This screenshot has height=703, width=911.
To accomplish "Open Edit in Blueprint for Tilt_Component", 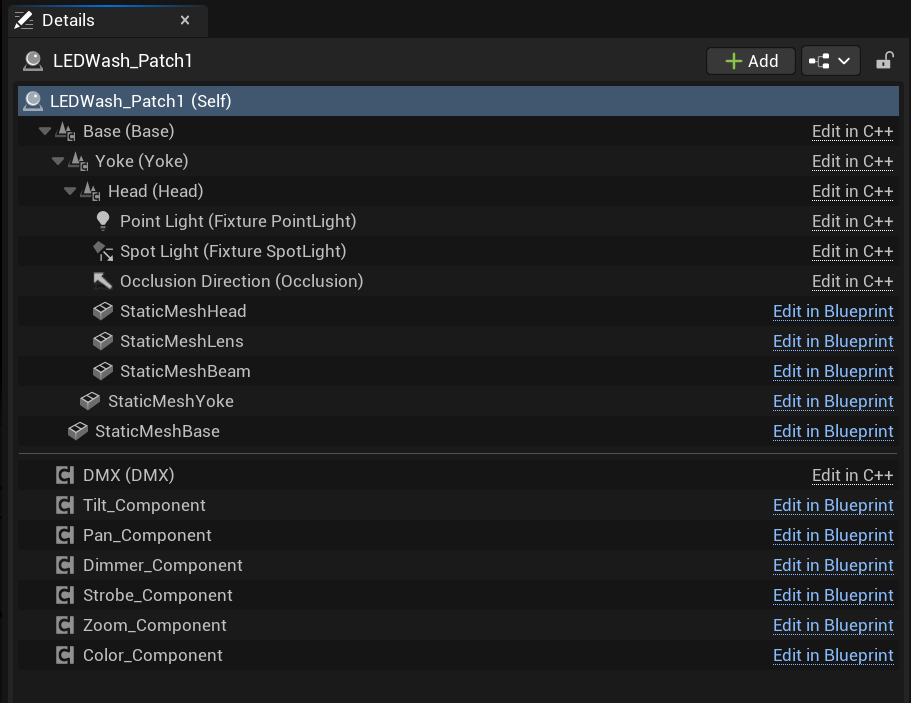I will tap(833, 506).
